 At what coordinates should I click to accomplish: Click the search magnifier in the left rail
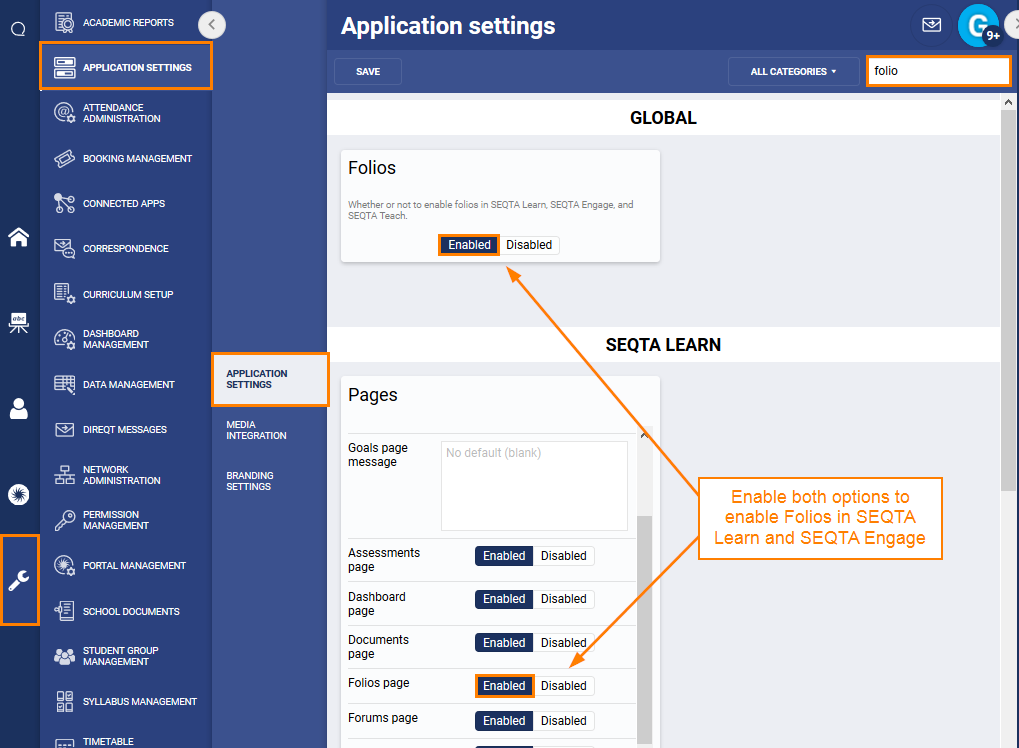coord(17,29)
